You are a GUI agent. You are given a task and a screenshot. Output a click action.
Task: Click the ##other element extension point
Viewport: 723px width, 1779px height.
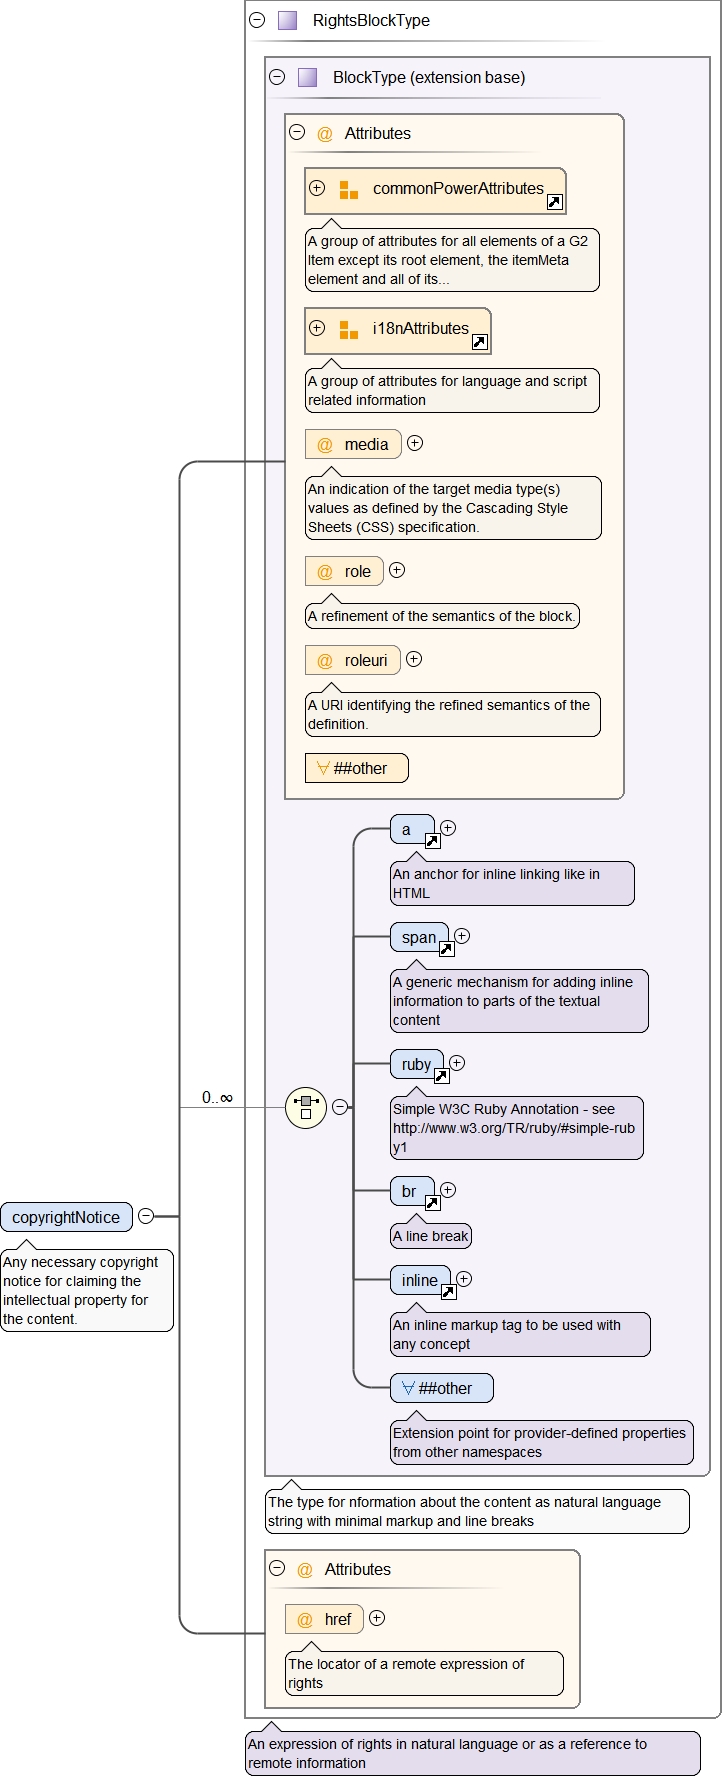click(x=442, y=1388)
